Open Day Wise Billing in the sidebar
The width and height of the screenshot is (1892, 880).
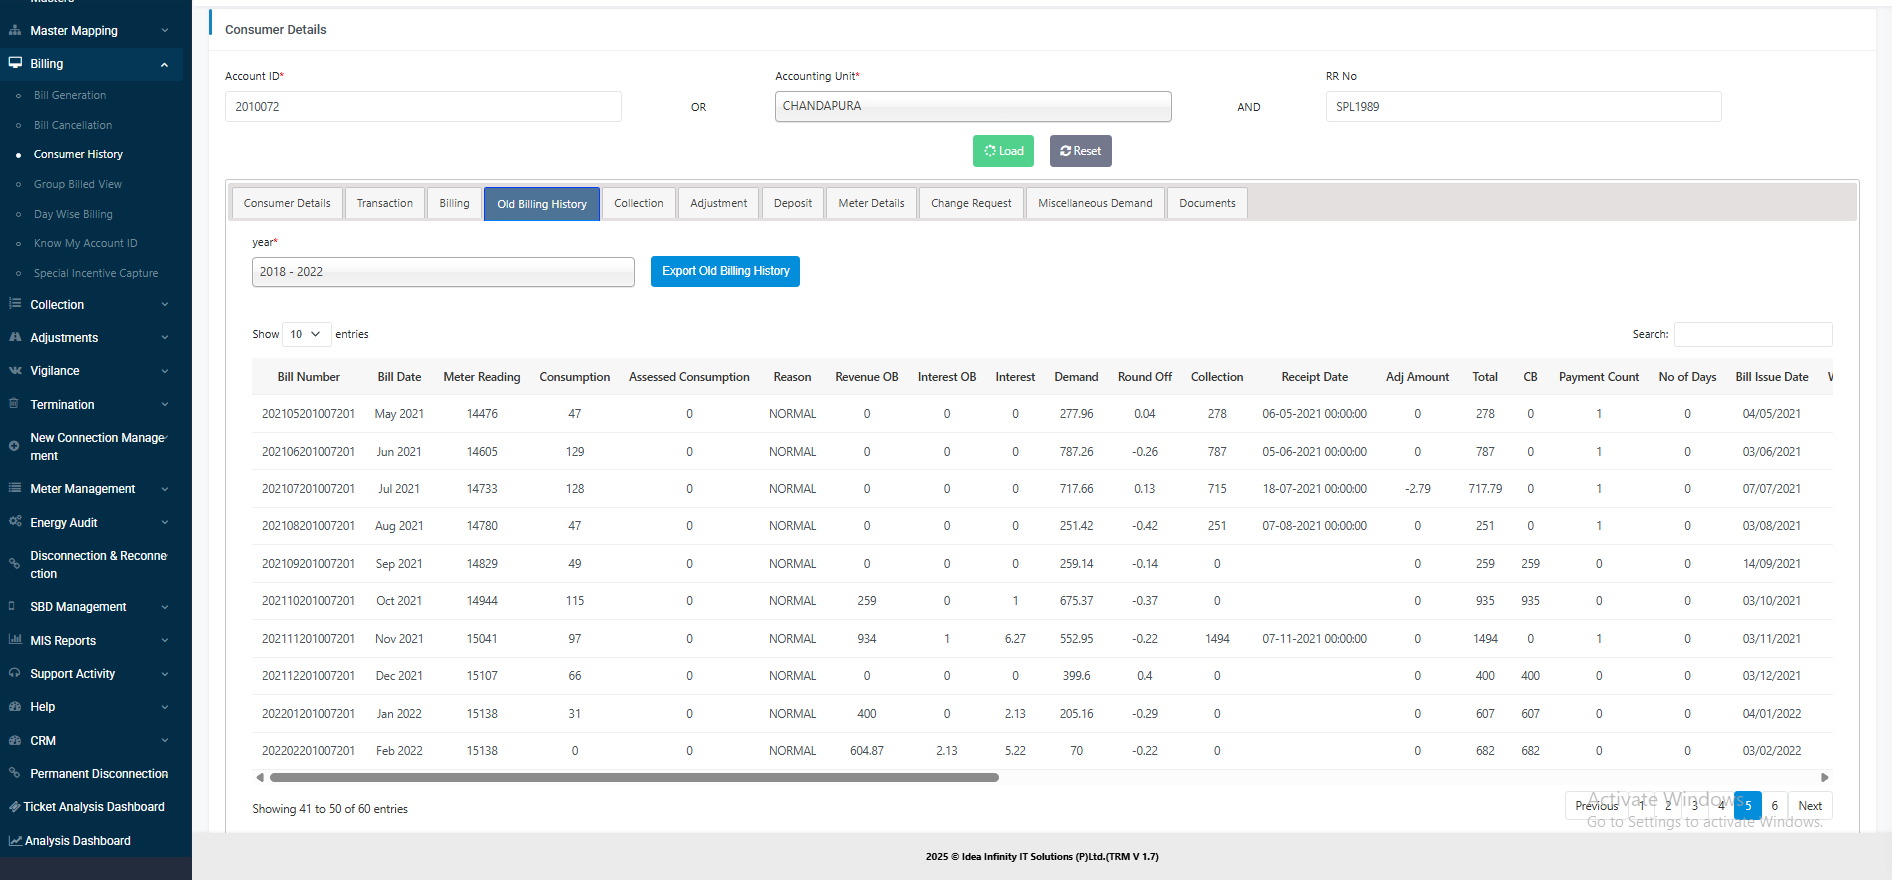click(x=73, y=214)
